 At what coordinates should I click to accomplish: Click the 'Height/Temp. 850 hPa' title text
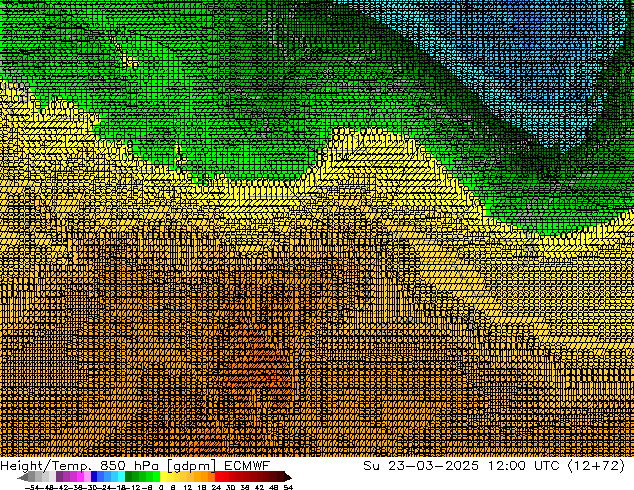click(x=80, y=466)
